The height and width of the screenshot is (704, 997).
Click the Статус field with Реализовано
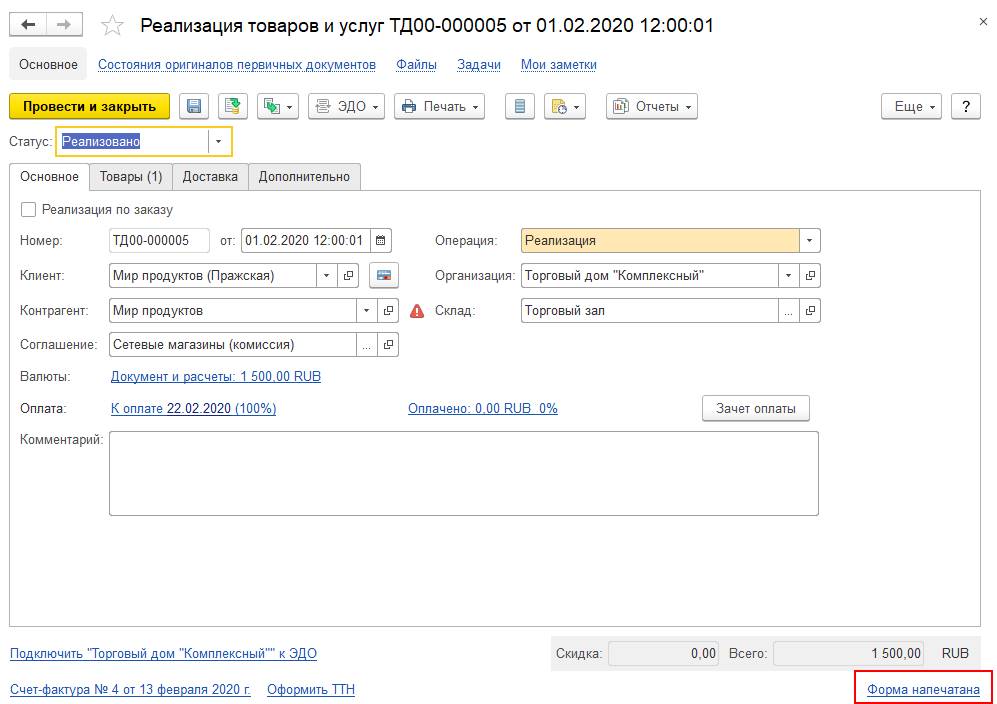click(x=133, y=141)
